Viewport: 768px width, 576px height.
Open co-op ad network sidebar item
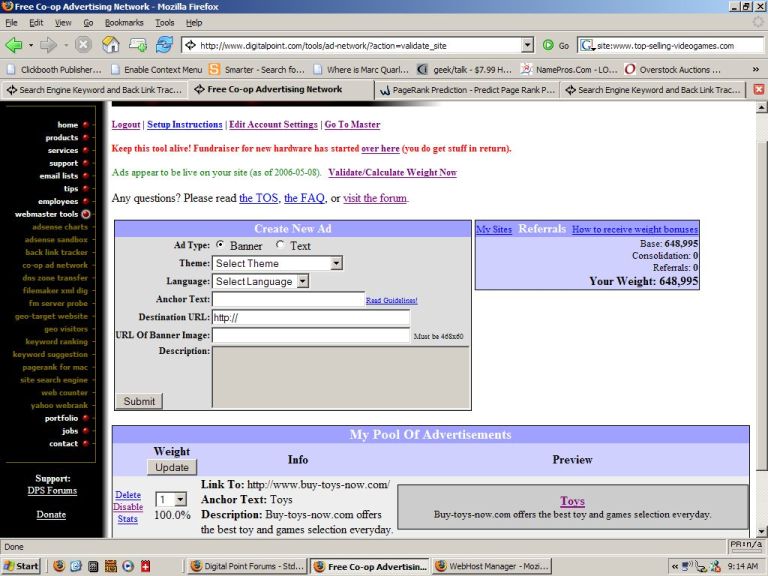pos(55,265)
